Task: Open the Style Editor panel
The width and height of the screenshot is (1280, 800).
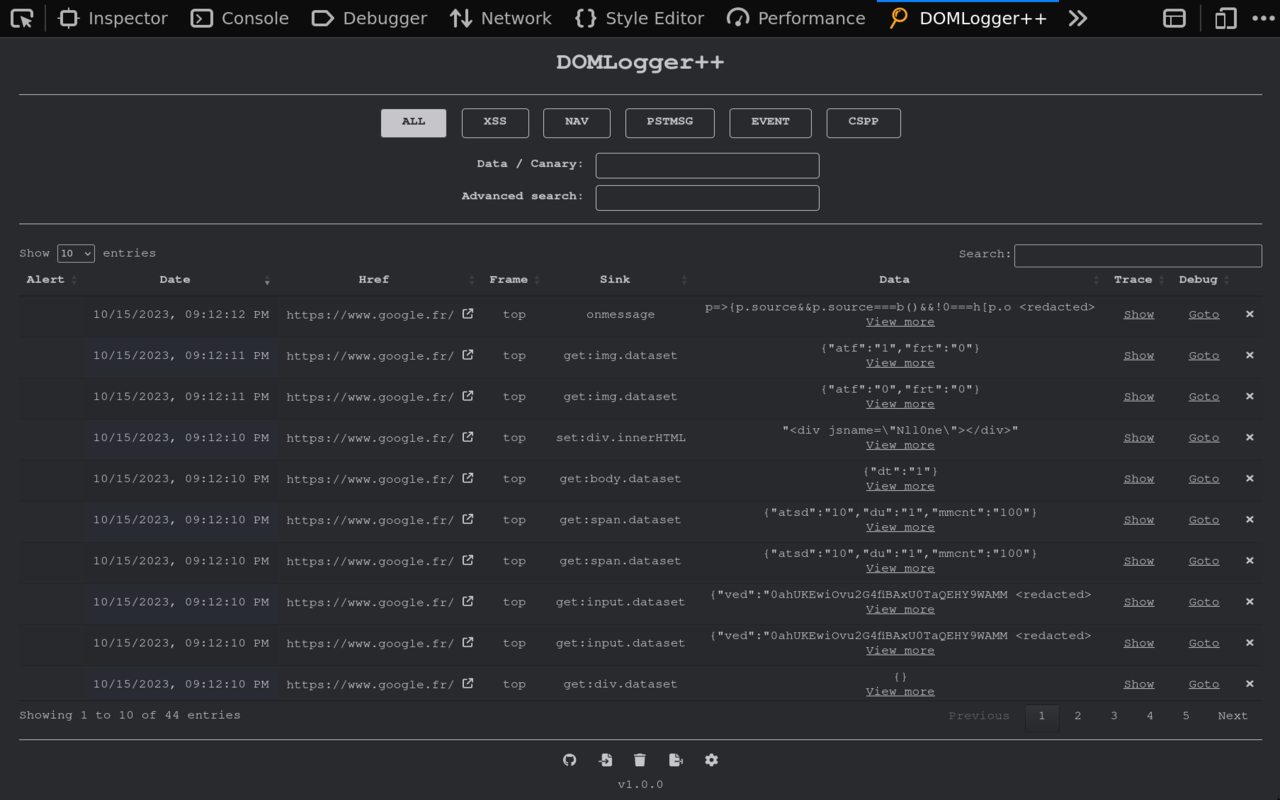Action: [x=639, y=17]
